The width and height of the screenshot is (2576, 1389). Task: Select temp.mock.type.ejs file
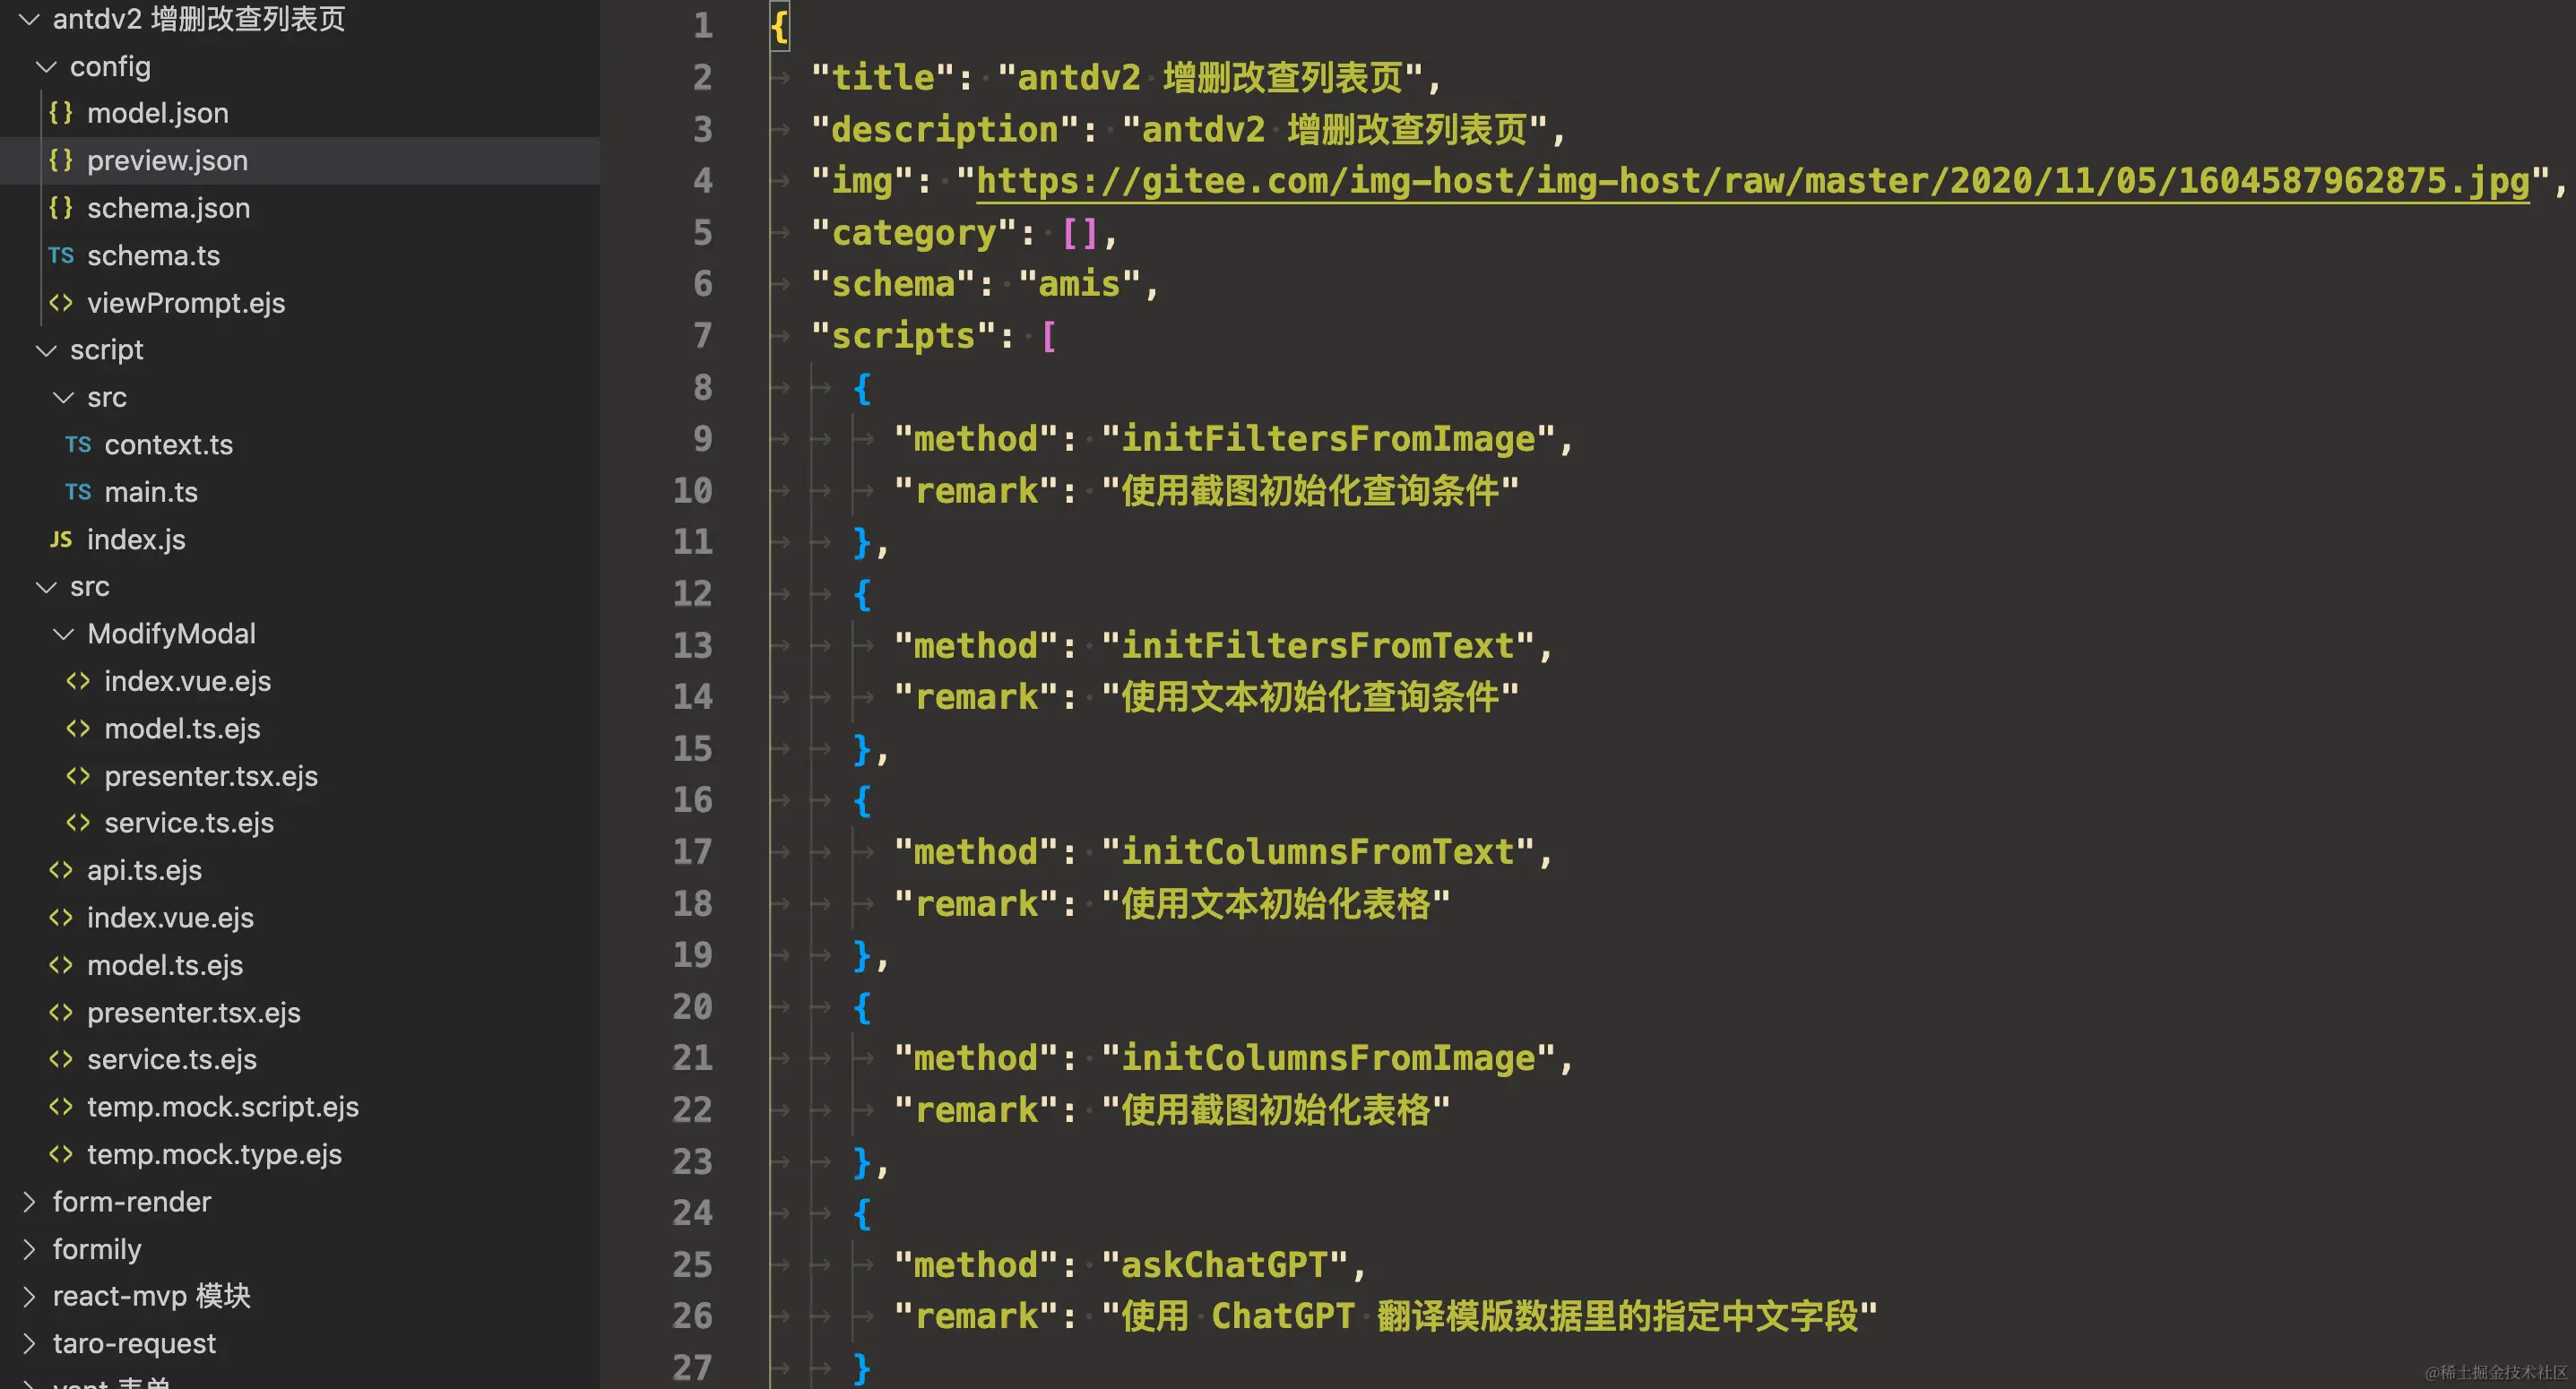(214, 1155)
